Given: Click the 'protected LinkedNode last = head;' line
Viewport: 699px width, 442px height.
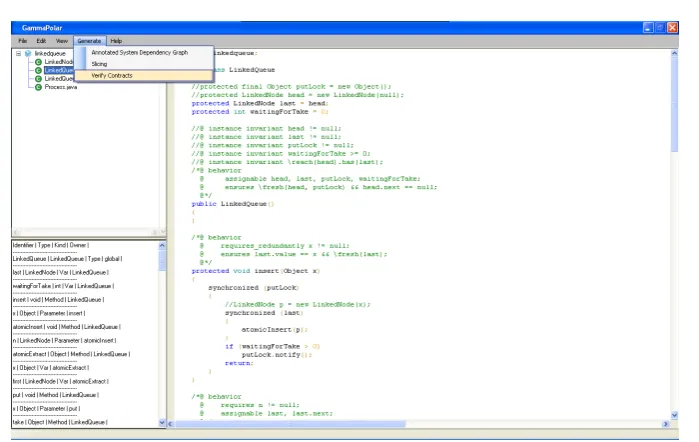Looking at the screenshot, I should click(260, 103).
